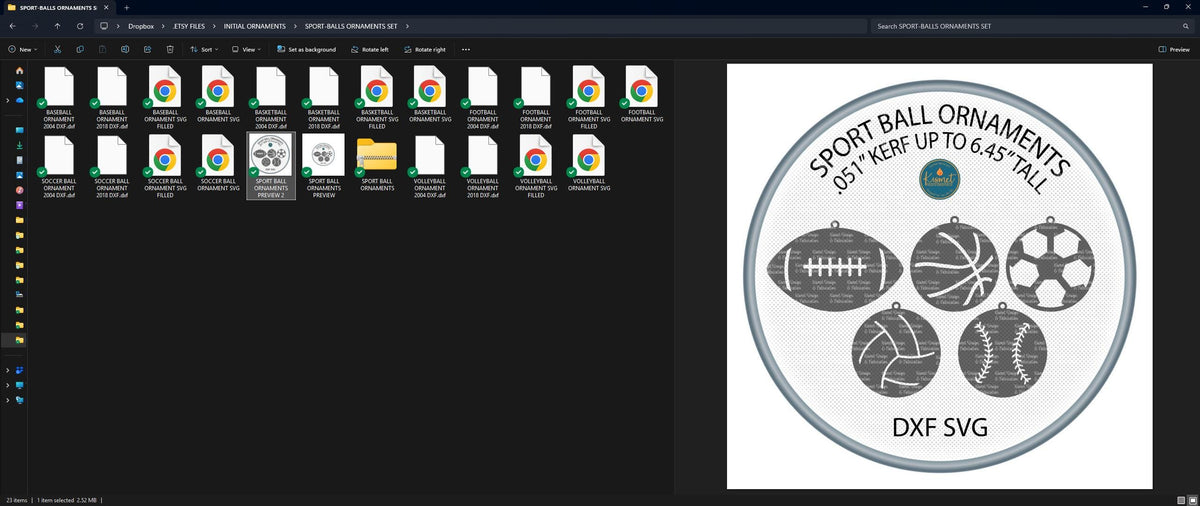Close the SPORT-BALLS ORNAMENTS tab
This screenshot has height=506, width=1200.
(107, 7)
